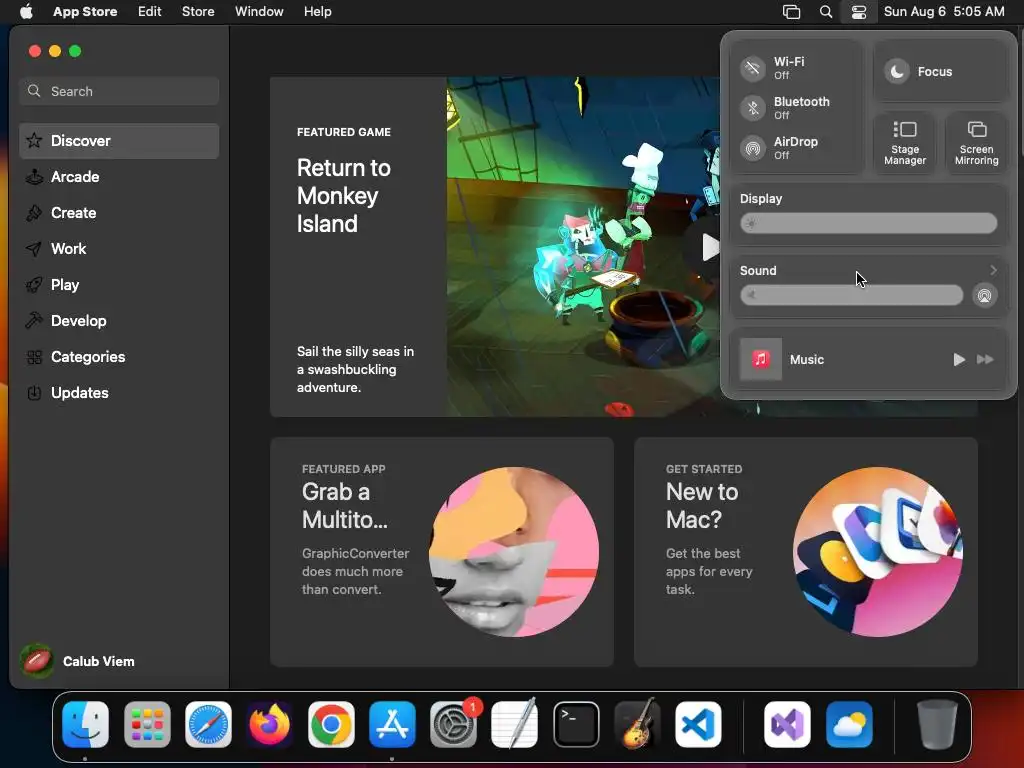Open the Develop section
The image size is (1024, 768).
pos(119,320)
